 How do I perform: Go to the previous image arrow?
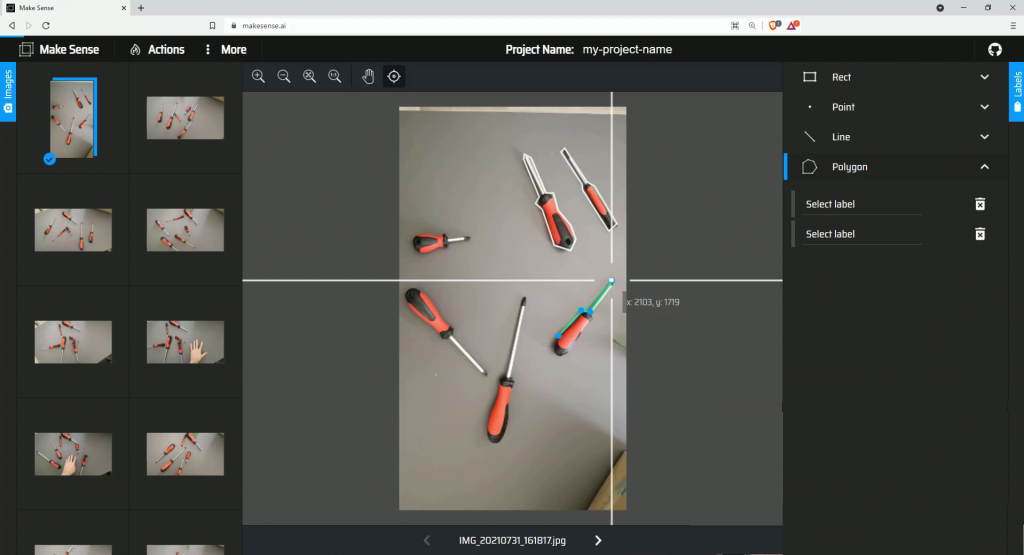[x=427, y=541]
